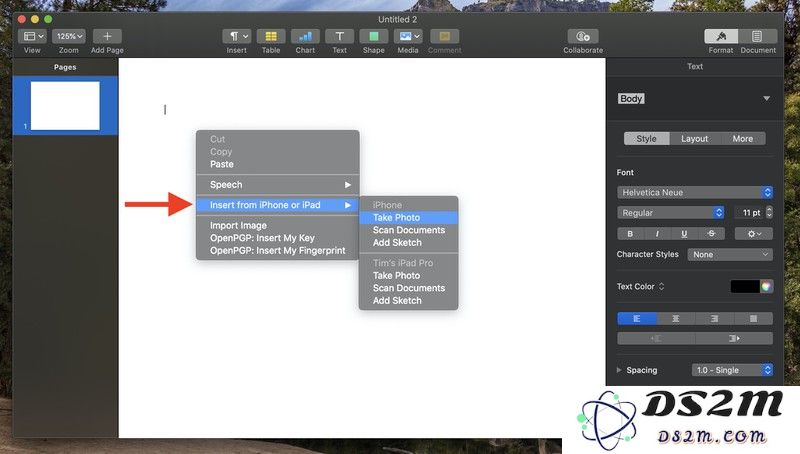The height and width of the screenshot is (454, 800).
Task: Click the Comment toolbar icon
Action: (444, 36)
